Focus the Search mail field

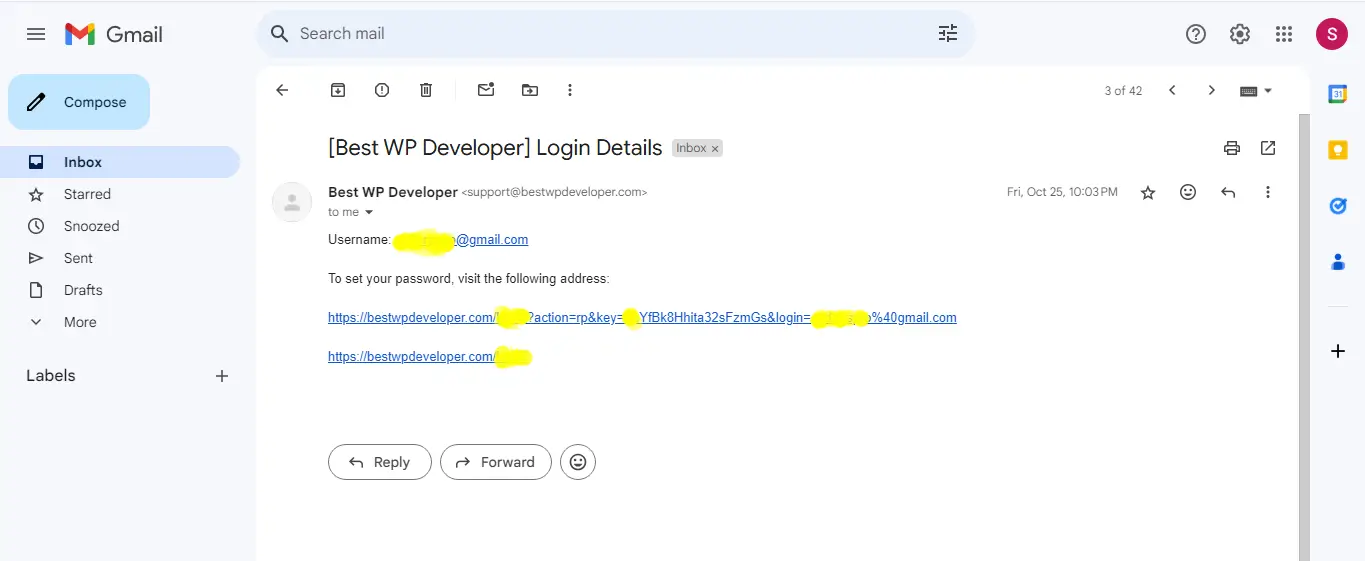point(615,34)
